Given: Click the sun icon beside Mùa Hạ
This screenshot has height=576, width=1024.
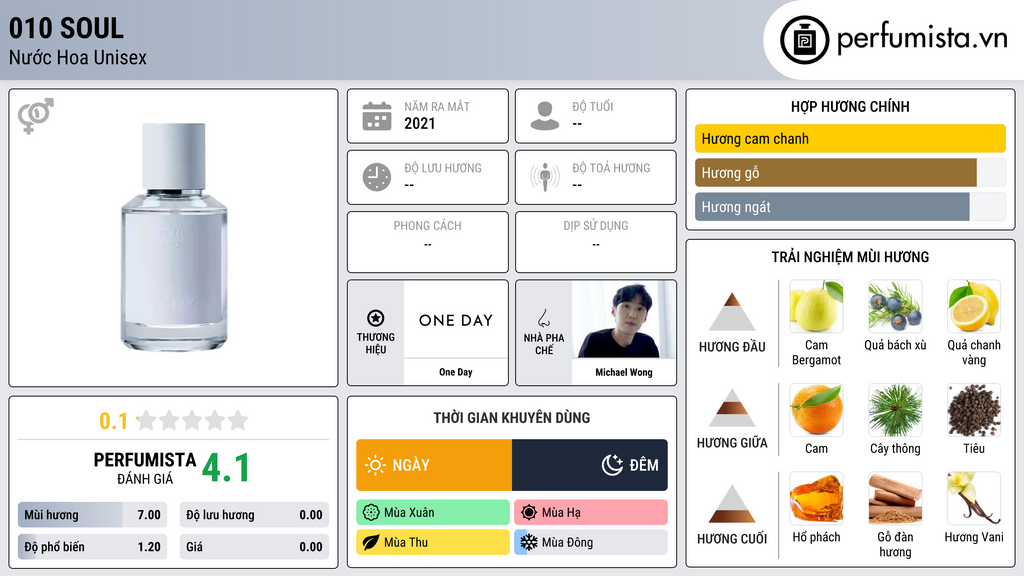Looking at the screenshot, I should [529, 513].
